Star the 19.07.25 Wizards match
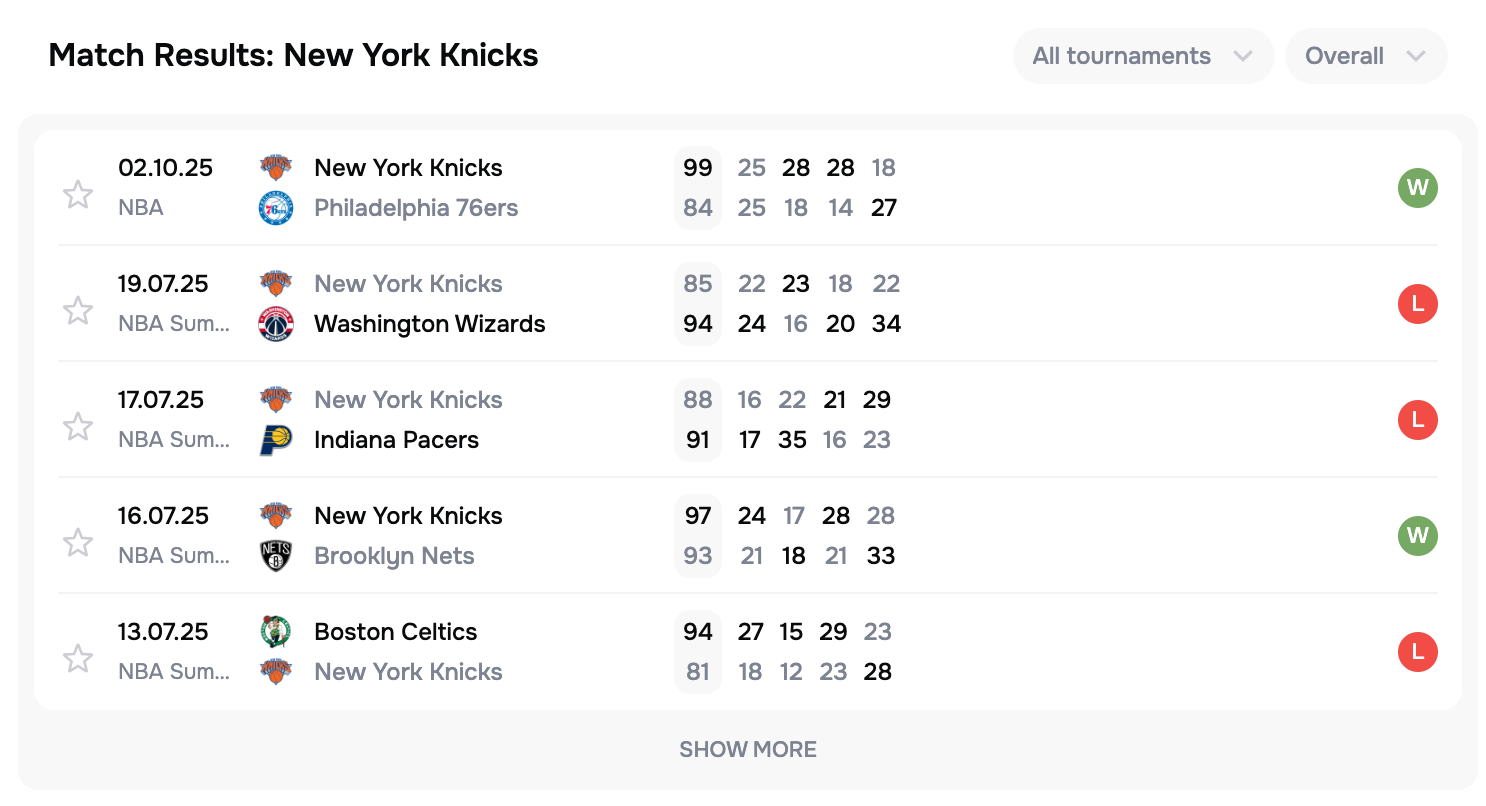Screen dimensions: 1486x806 click(78, 310)
